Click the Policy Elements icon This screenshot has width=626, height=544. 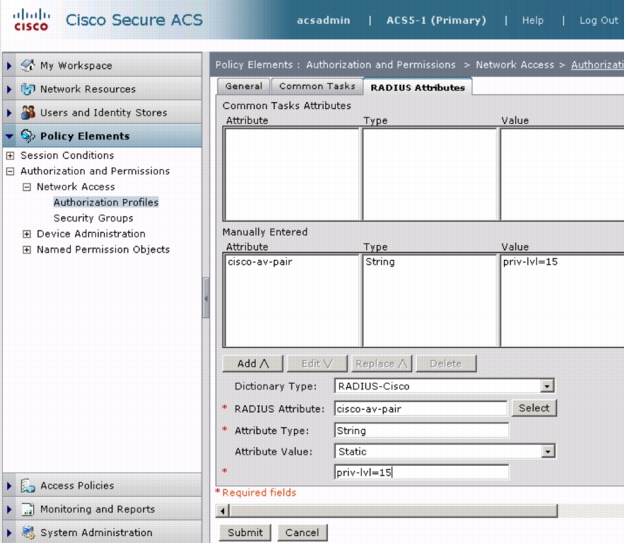(x=28, y=136)
